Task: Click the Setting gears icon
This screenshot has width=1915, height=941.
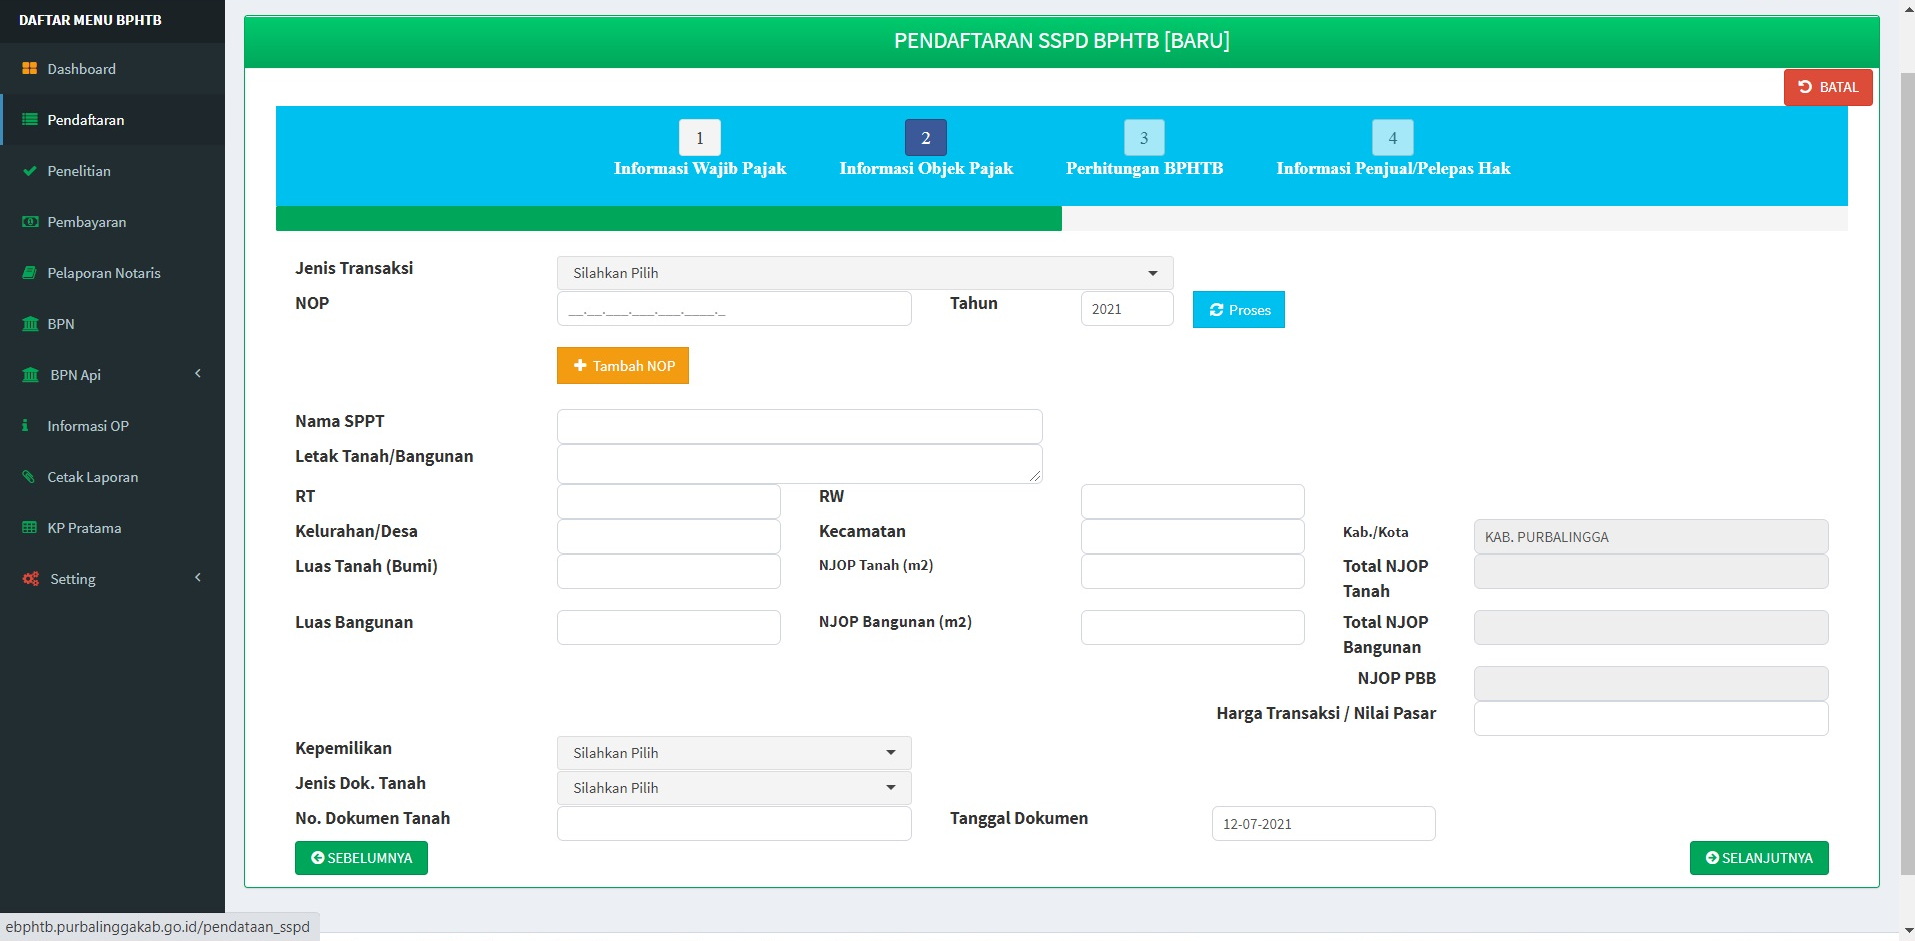Action: tap(31, 578)
